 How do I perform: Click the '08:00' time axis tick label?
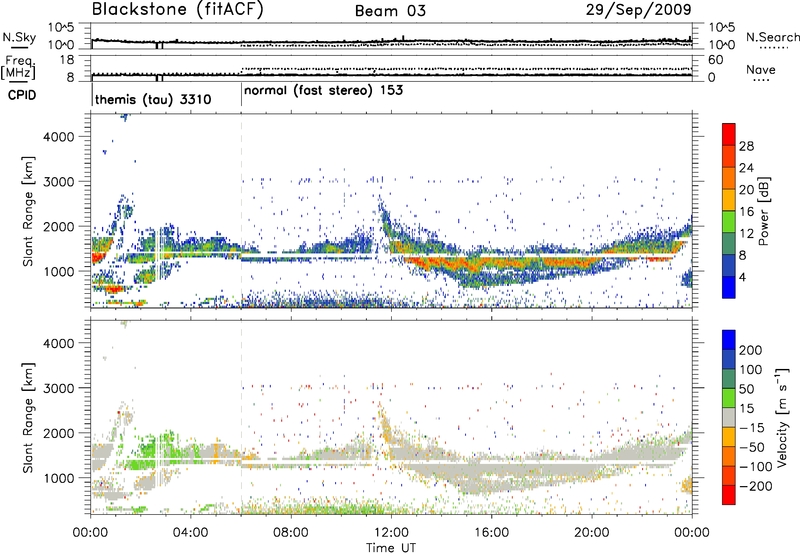click(291, 533)
